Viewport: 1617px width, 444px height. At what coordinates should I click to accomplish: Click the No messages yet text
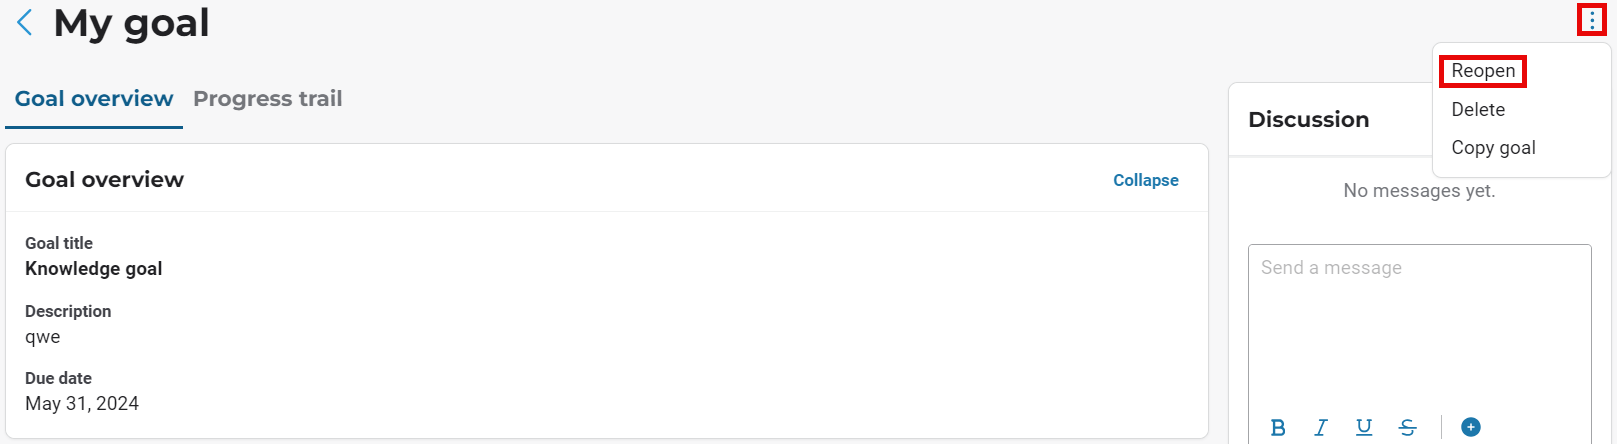tap(1418, 191)
